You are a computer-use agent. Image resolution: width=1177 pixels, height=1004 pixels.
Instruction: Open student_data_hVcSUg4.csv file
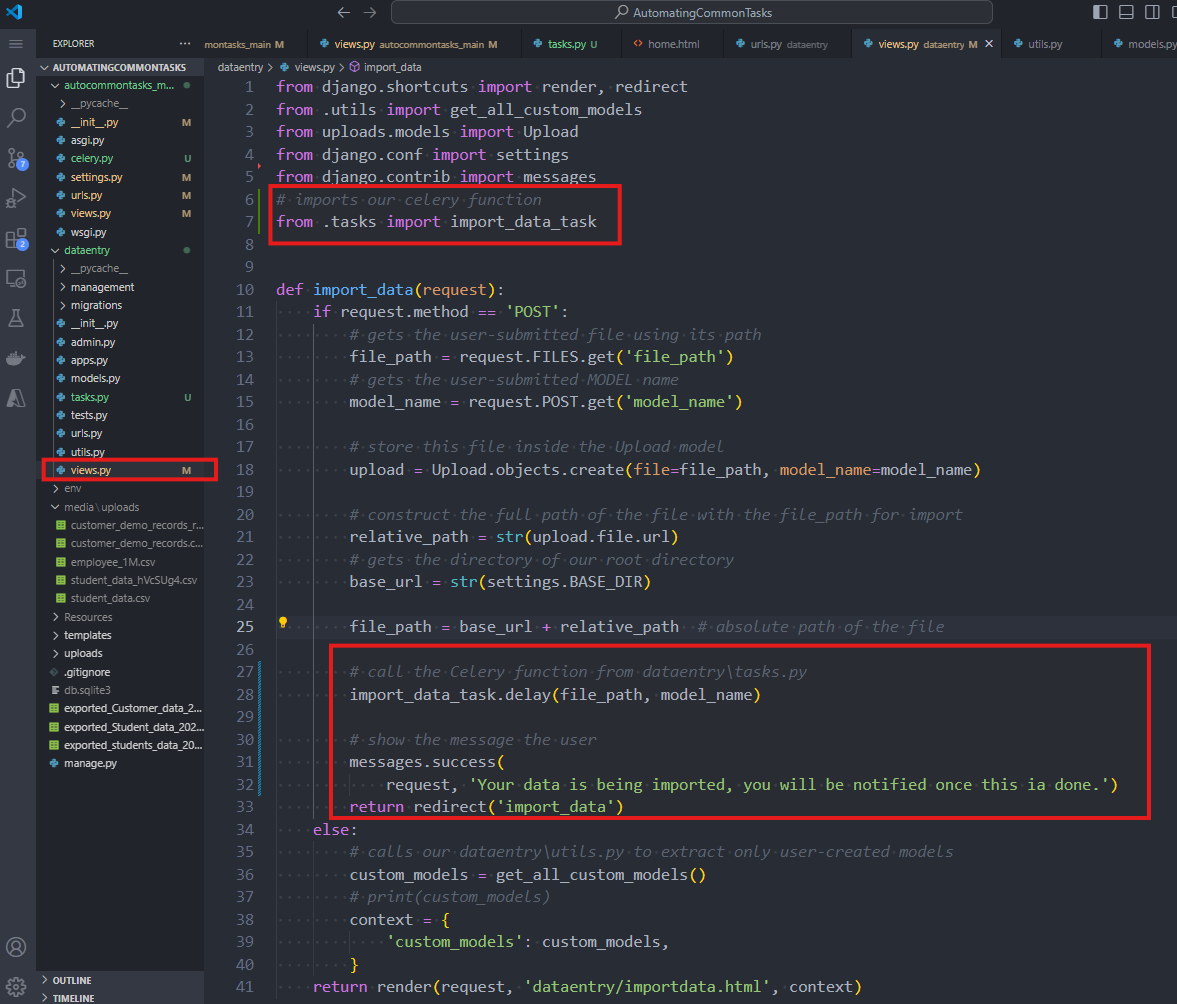tap(120, 580)
